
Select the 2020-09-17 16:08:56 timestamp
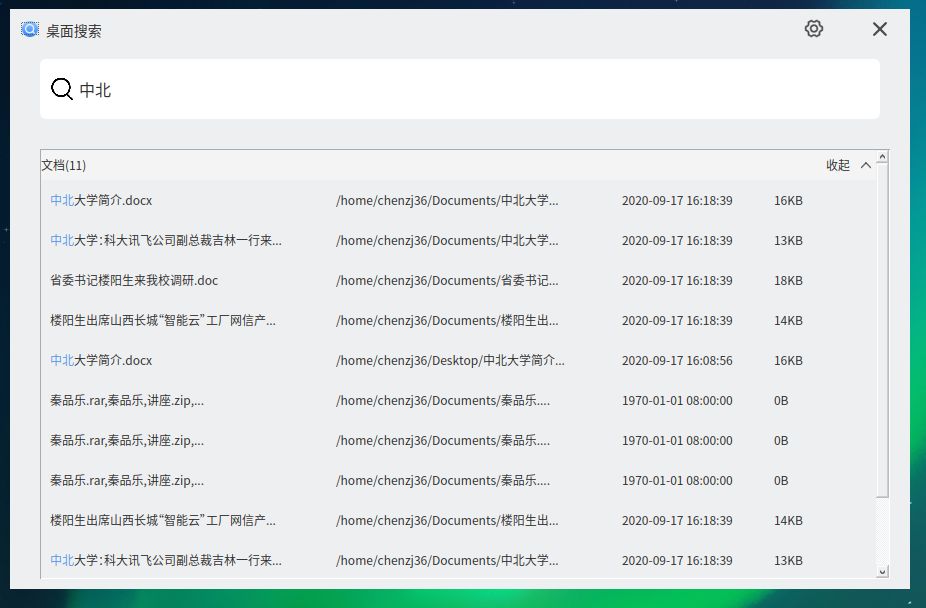677,361
